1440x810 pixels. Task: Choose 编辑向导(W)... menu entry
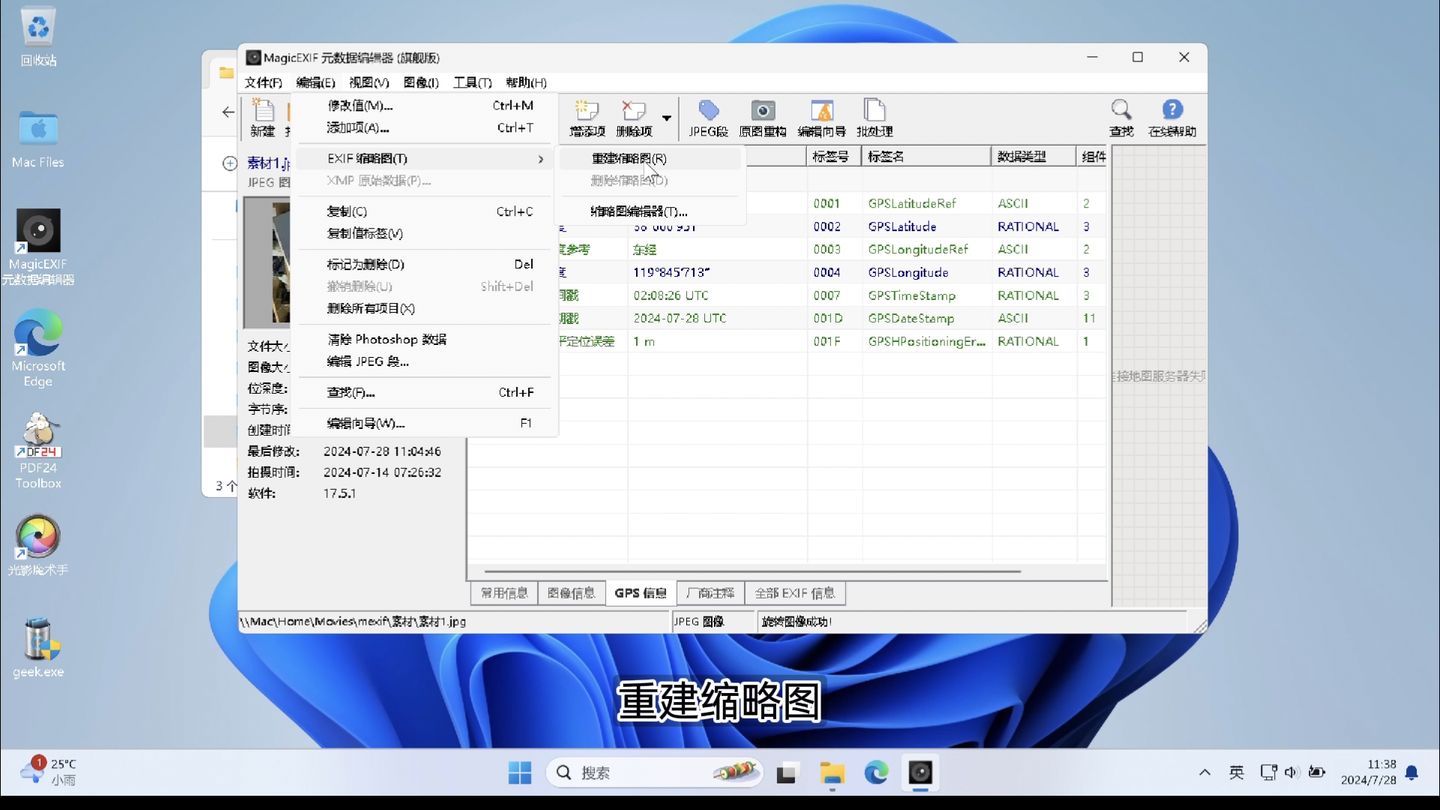pos(425,423)
